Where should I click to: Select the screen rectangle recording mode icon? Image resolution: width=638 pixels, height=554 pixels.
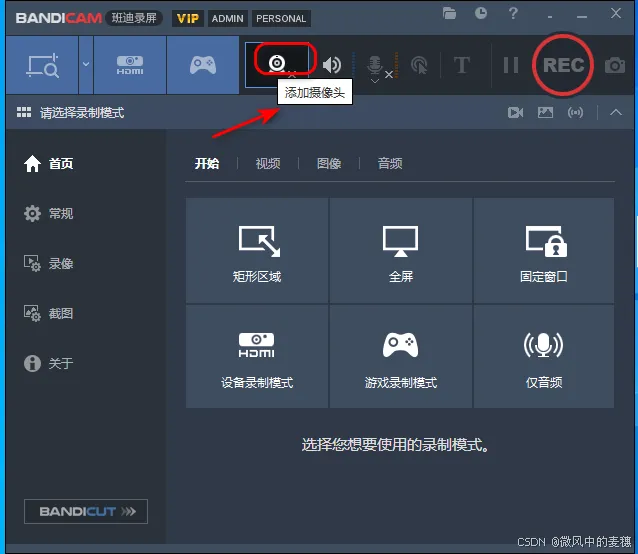pos(42,65)
